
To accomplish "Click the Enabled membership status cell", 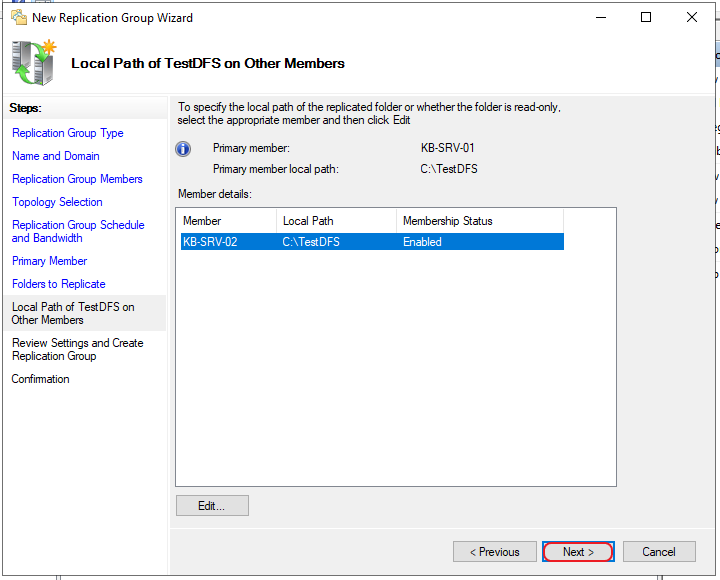I will [x=422, y=242].
